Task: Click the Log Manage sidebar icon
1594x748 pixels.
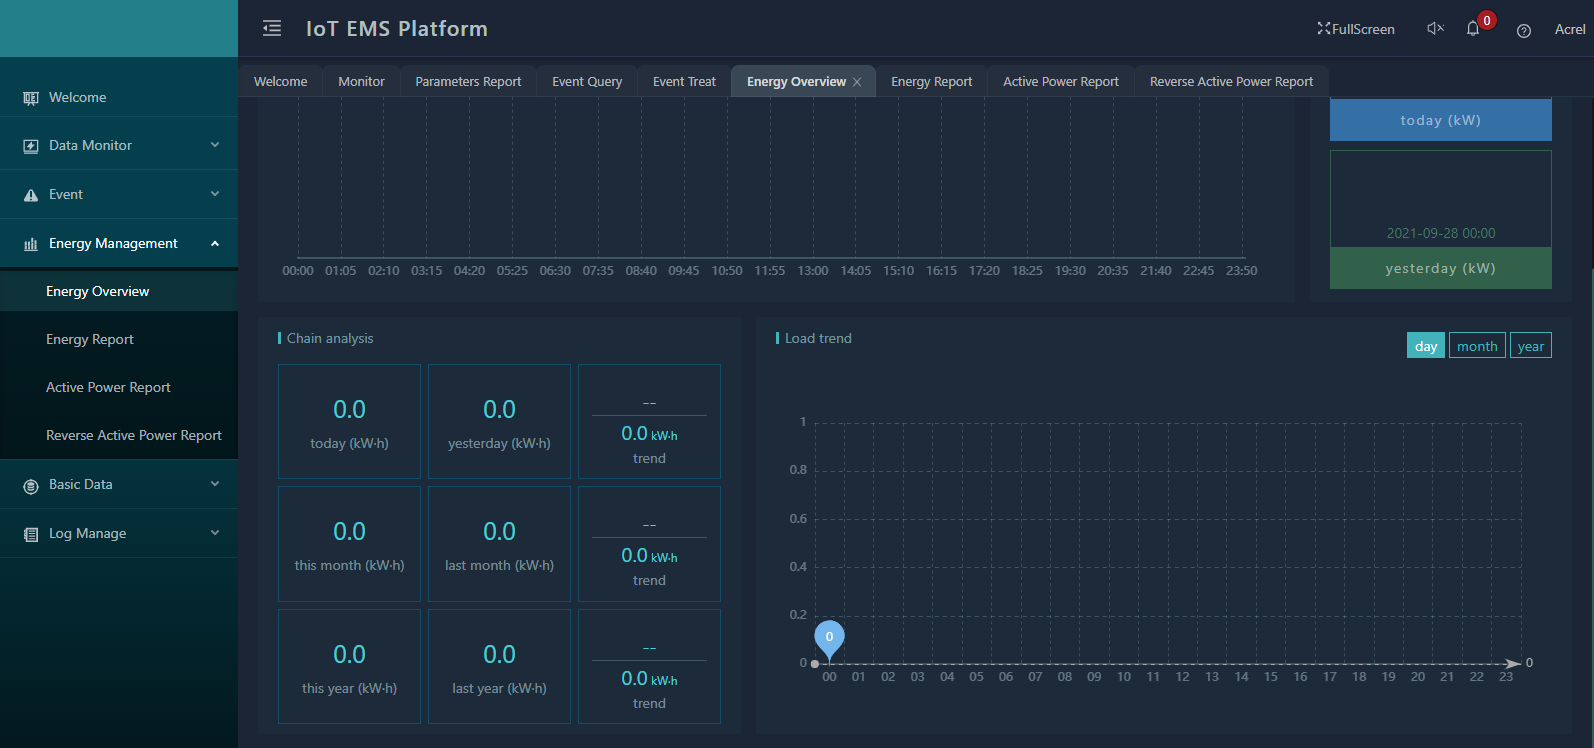Action: (31, 534)
